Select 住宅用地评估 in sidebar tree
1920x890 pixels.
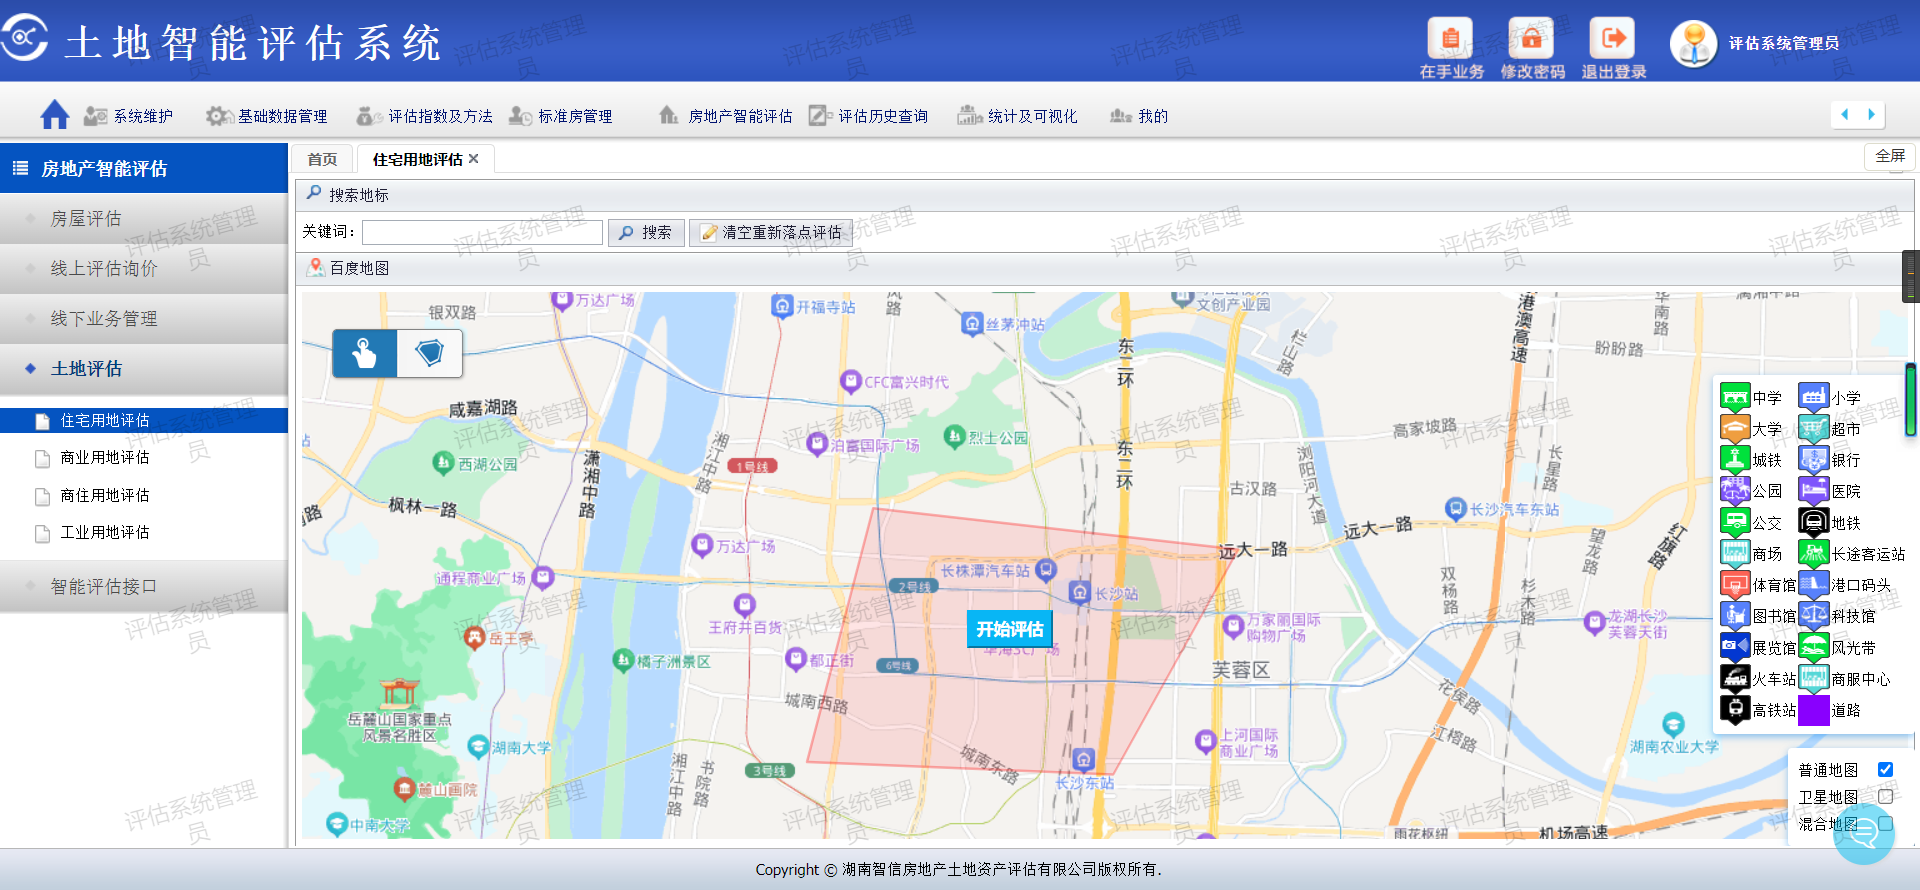144,420
